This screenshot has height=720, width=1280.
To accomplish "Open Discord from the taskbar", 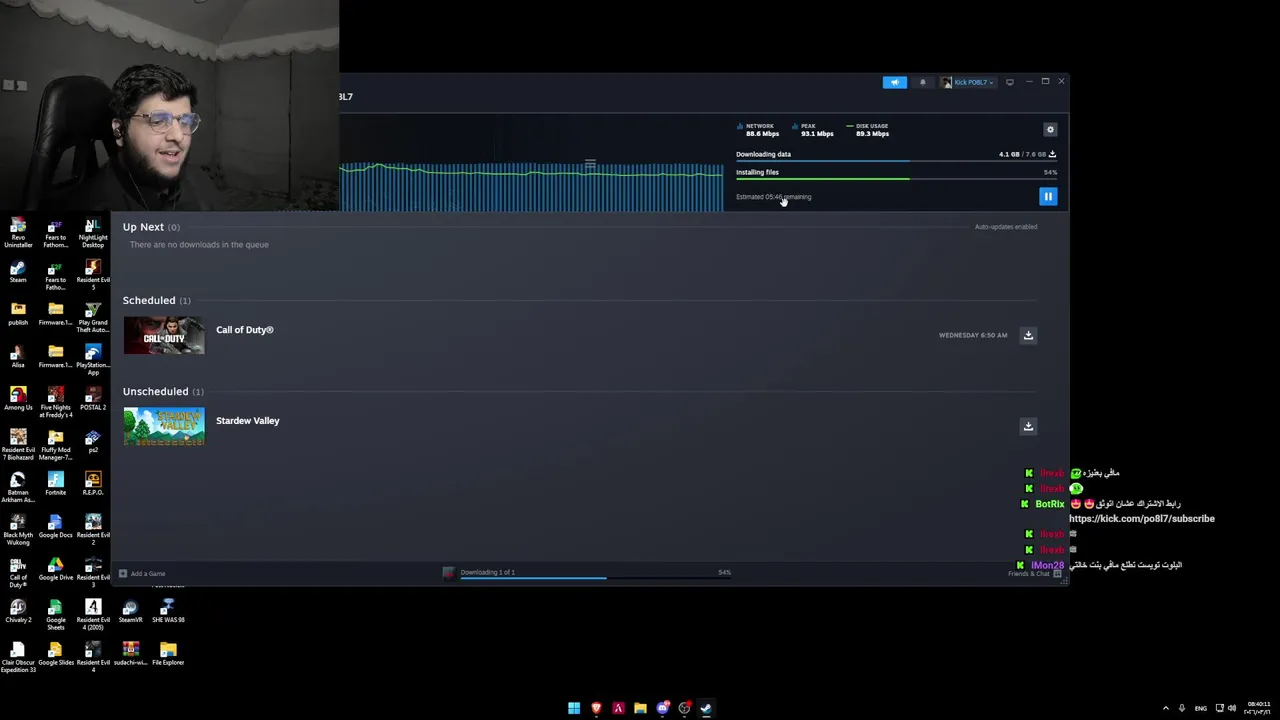I will [x=662, y=708].
